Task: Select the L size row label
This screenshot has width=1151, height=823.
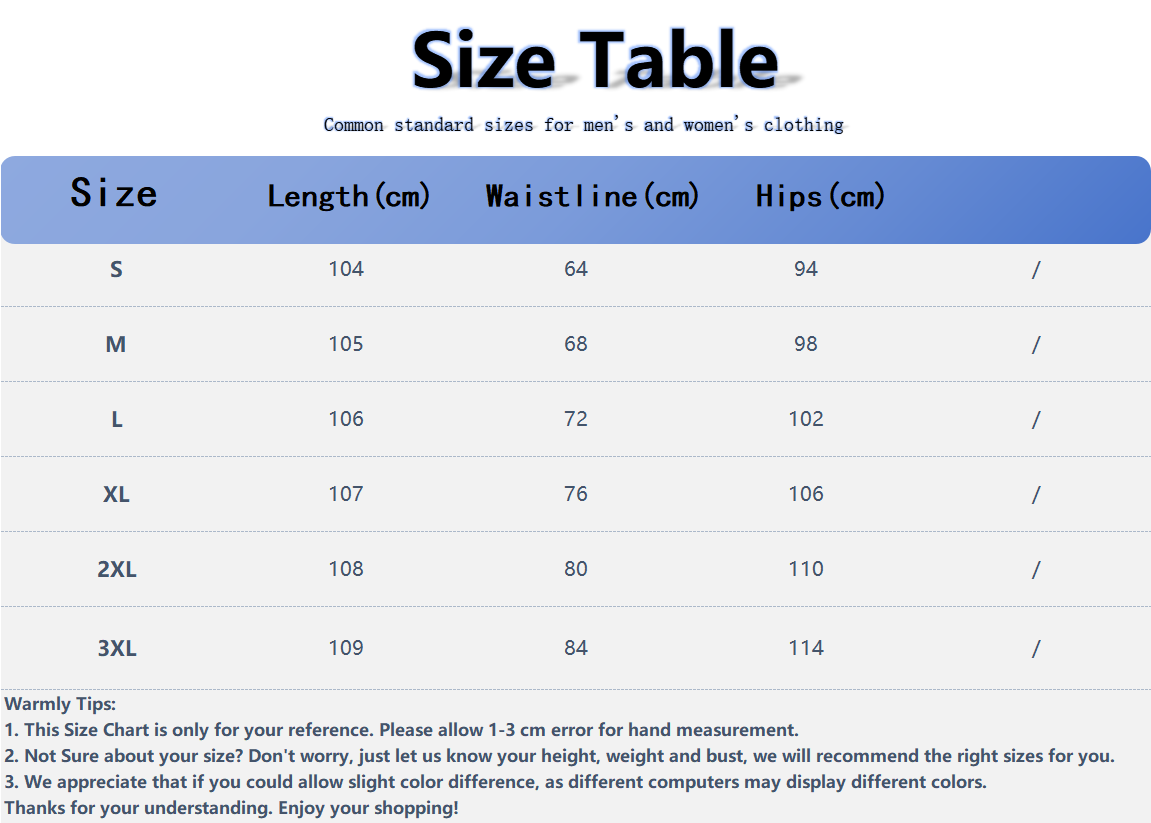Action: (117, 419)
